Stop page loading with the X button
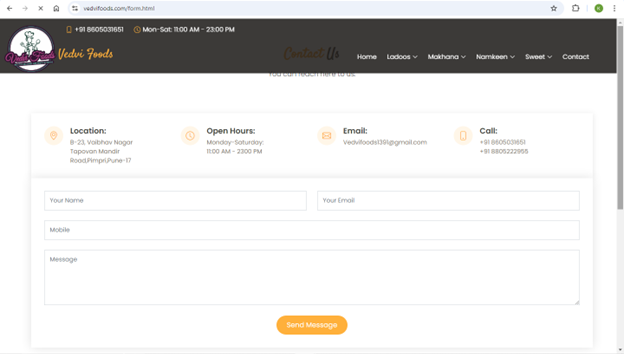This screenshot has height=364, width=629. tap(41, 8)
